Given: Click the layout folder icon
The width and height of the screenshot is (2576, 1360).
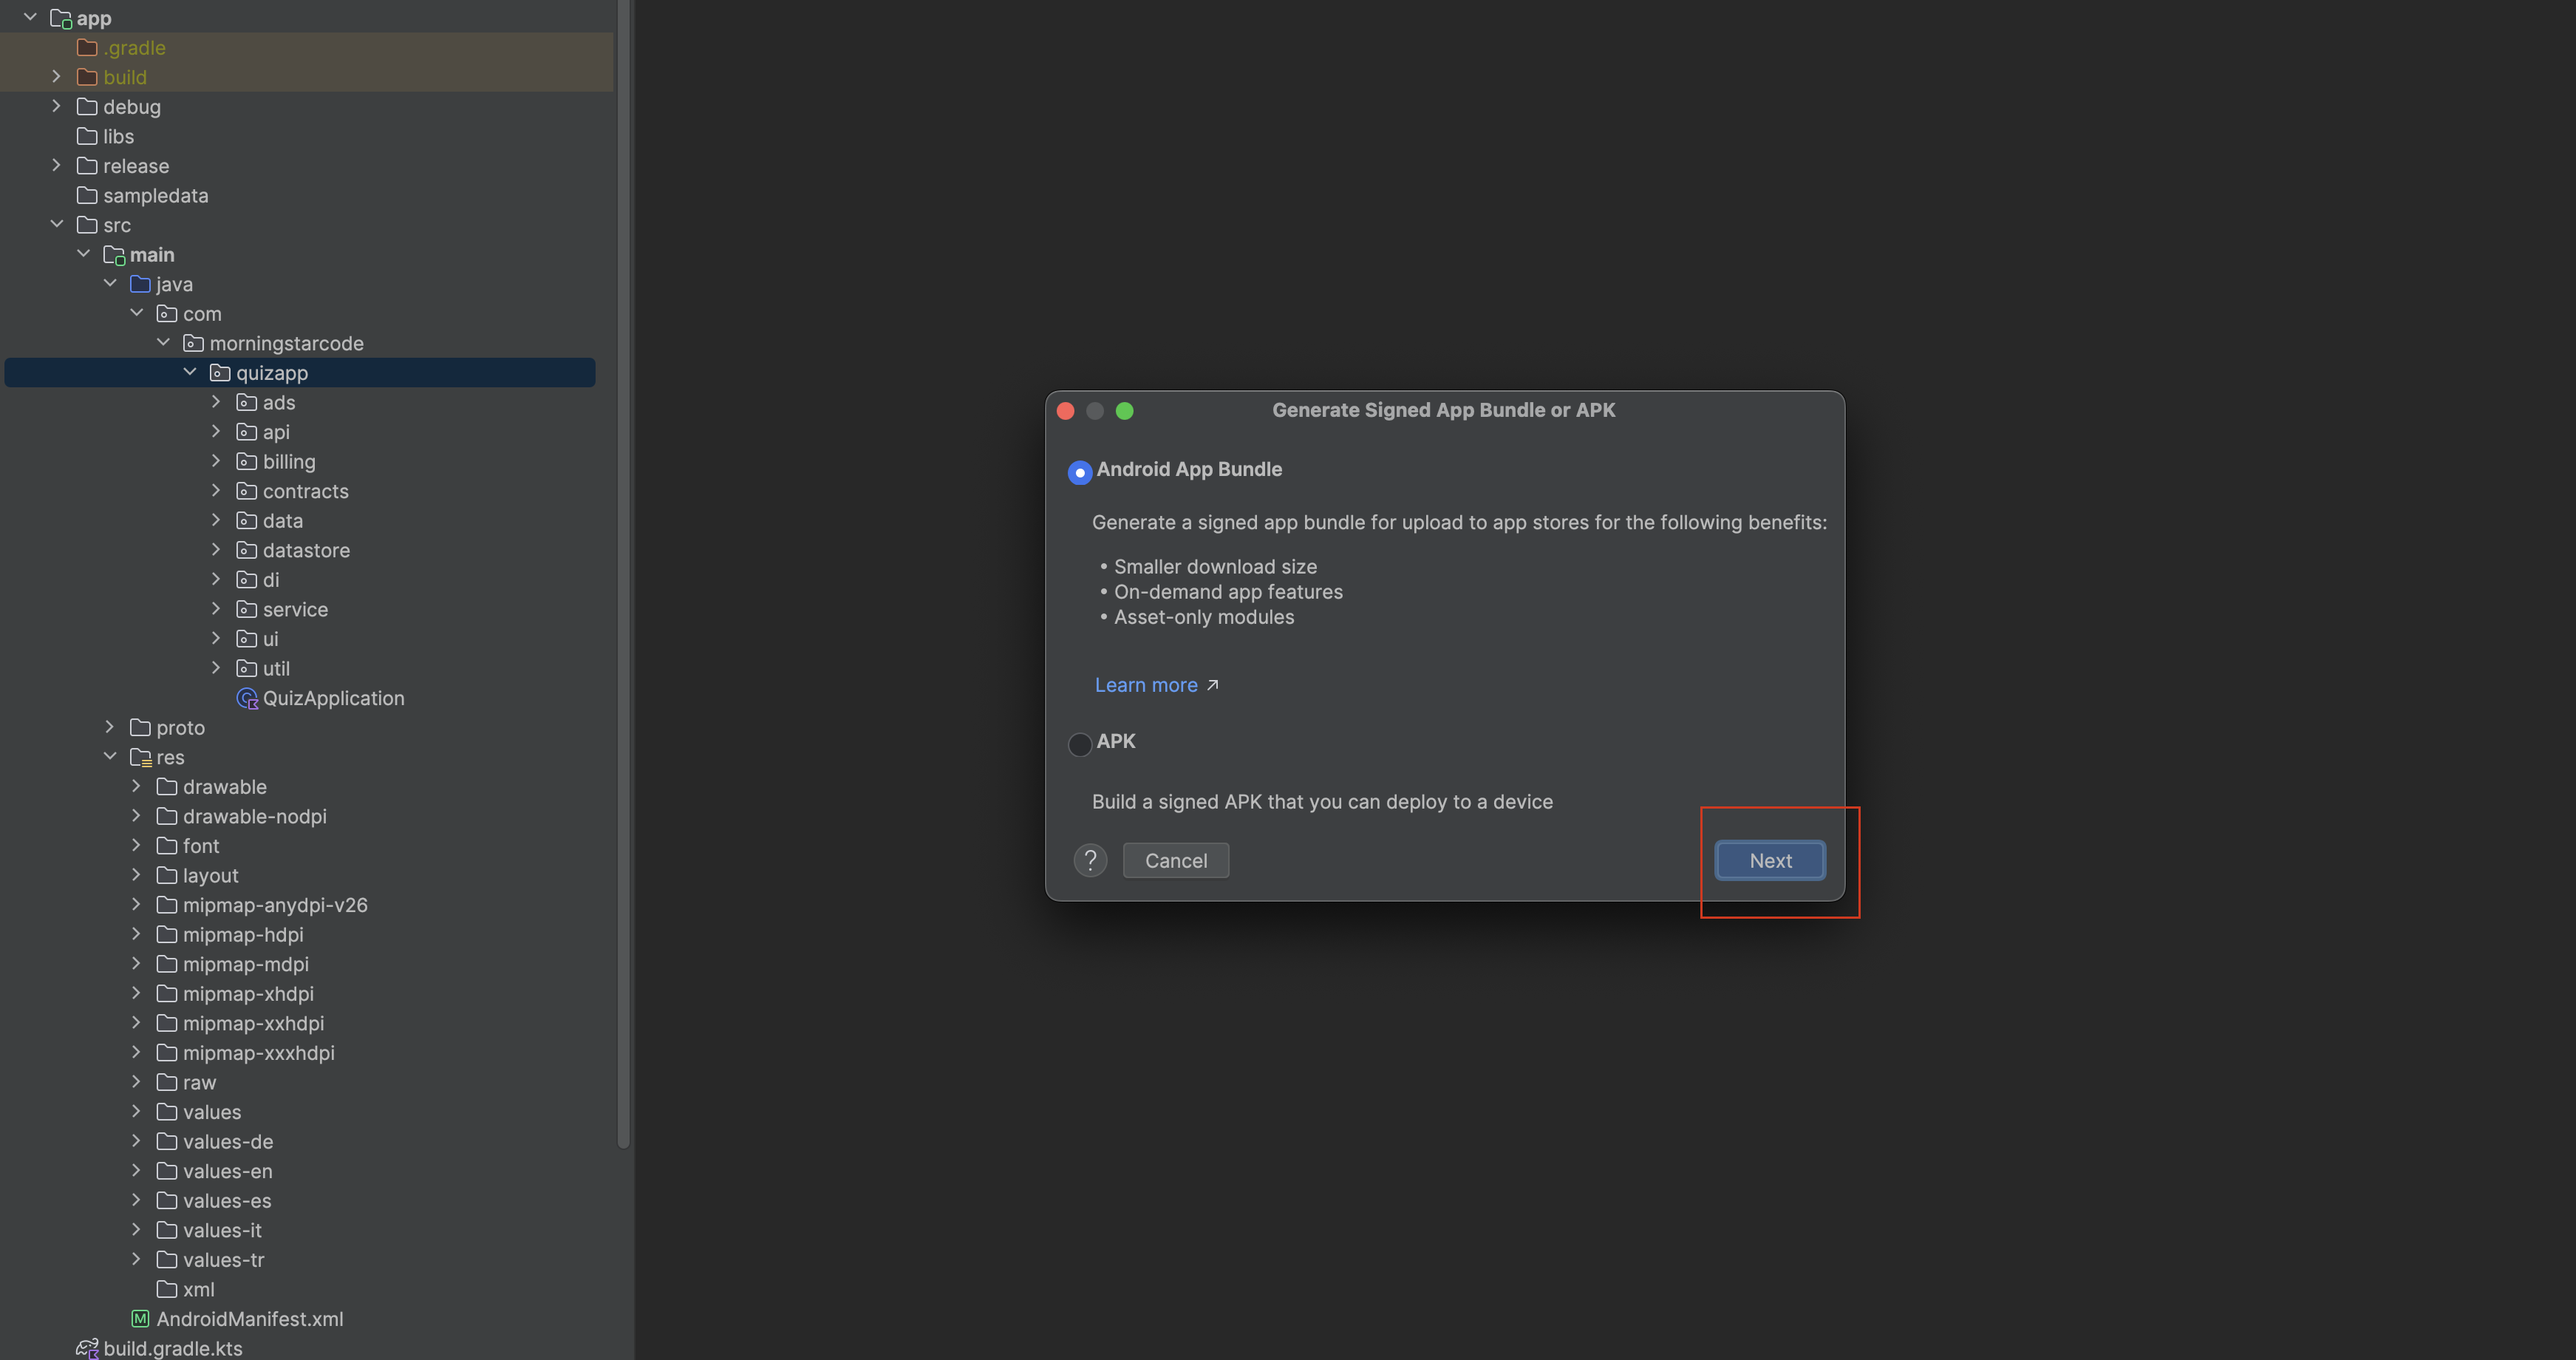Looking at the screenshot, I should [x=167, y=875].
